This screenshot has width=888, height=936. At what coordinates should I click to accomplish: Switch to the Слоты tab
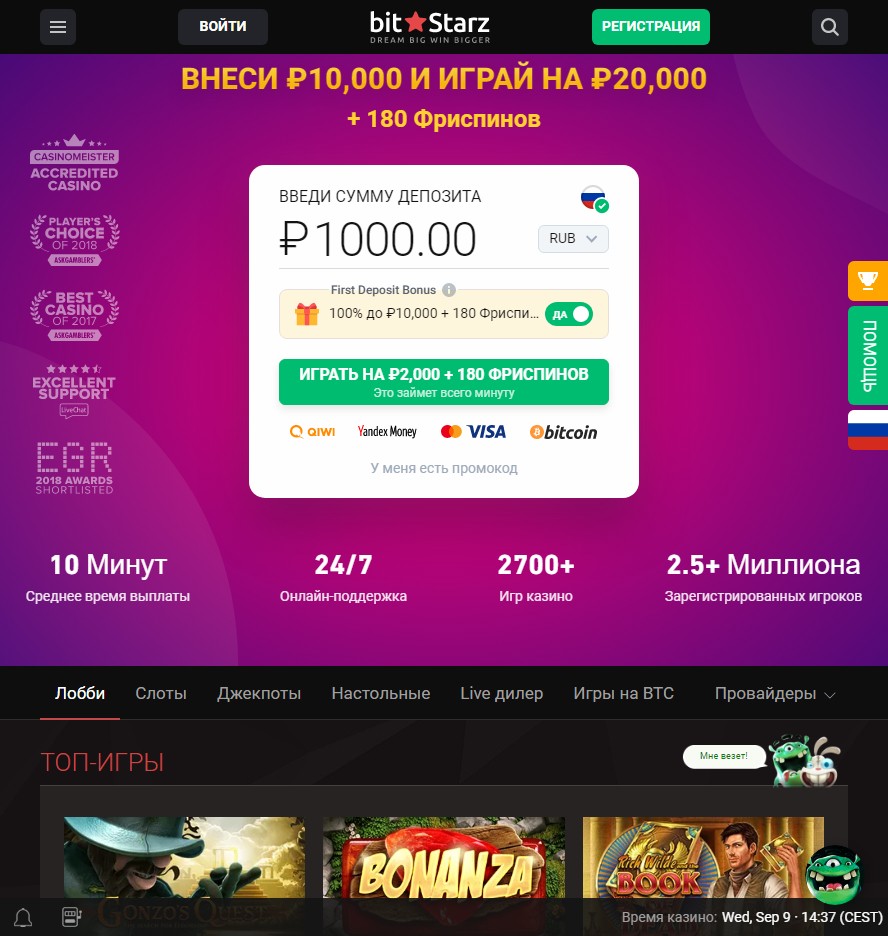pos(161,694)
